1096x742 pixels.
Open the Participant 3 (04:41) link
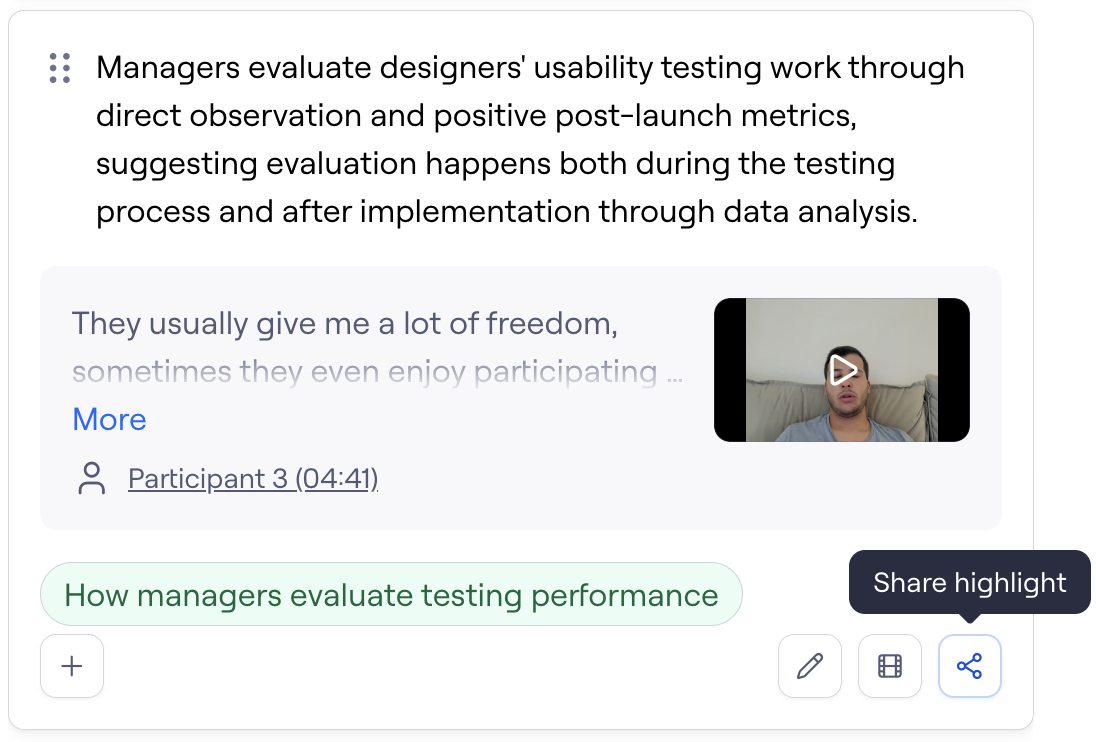coord(253,479)
